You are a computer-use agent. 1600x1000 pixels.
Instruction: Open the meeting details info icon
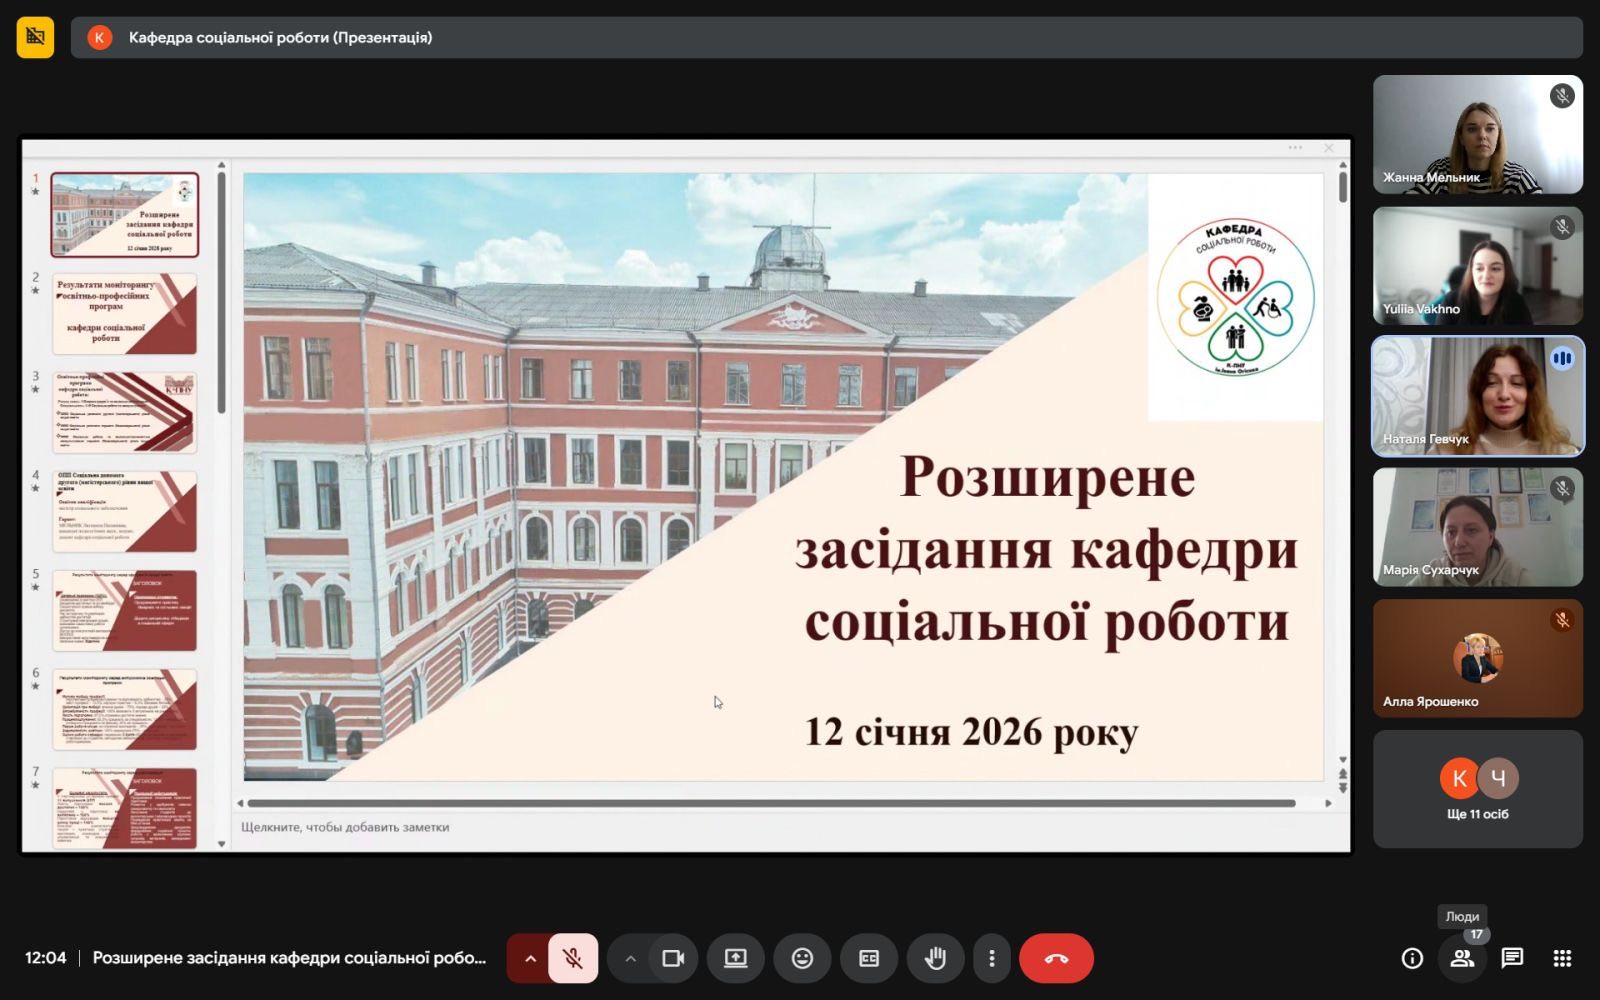pyautogui.click(x=1412, y=958)
